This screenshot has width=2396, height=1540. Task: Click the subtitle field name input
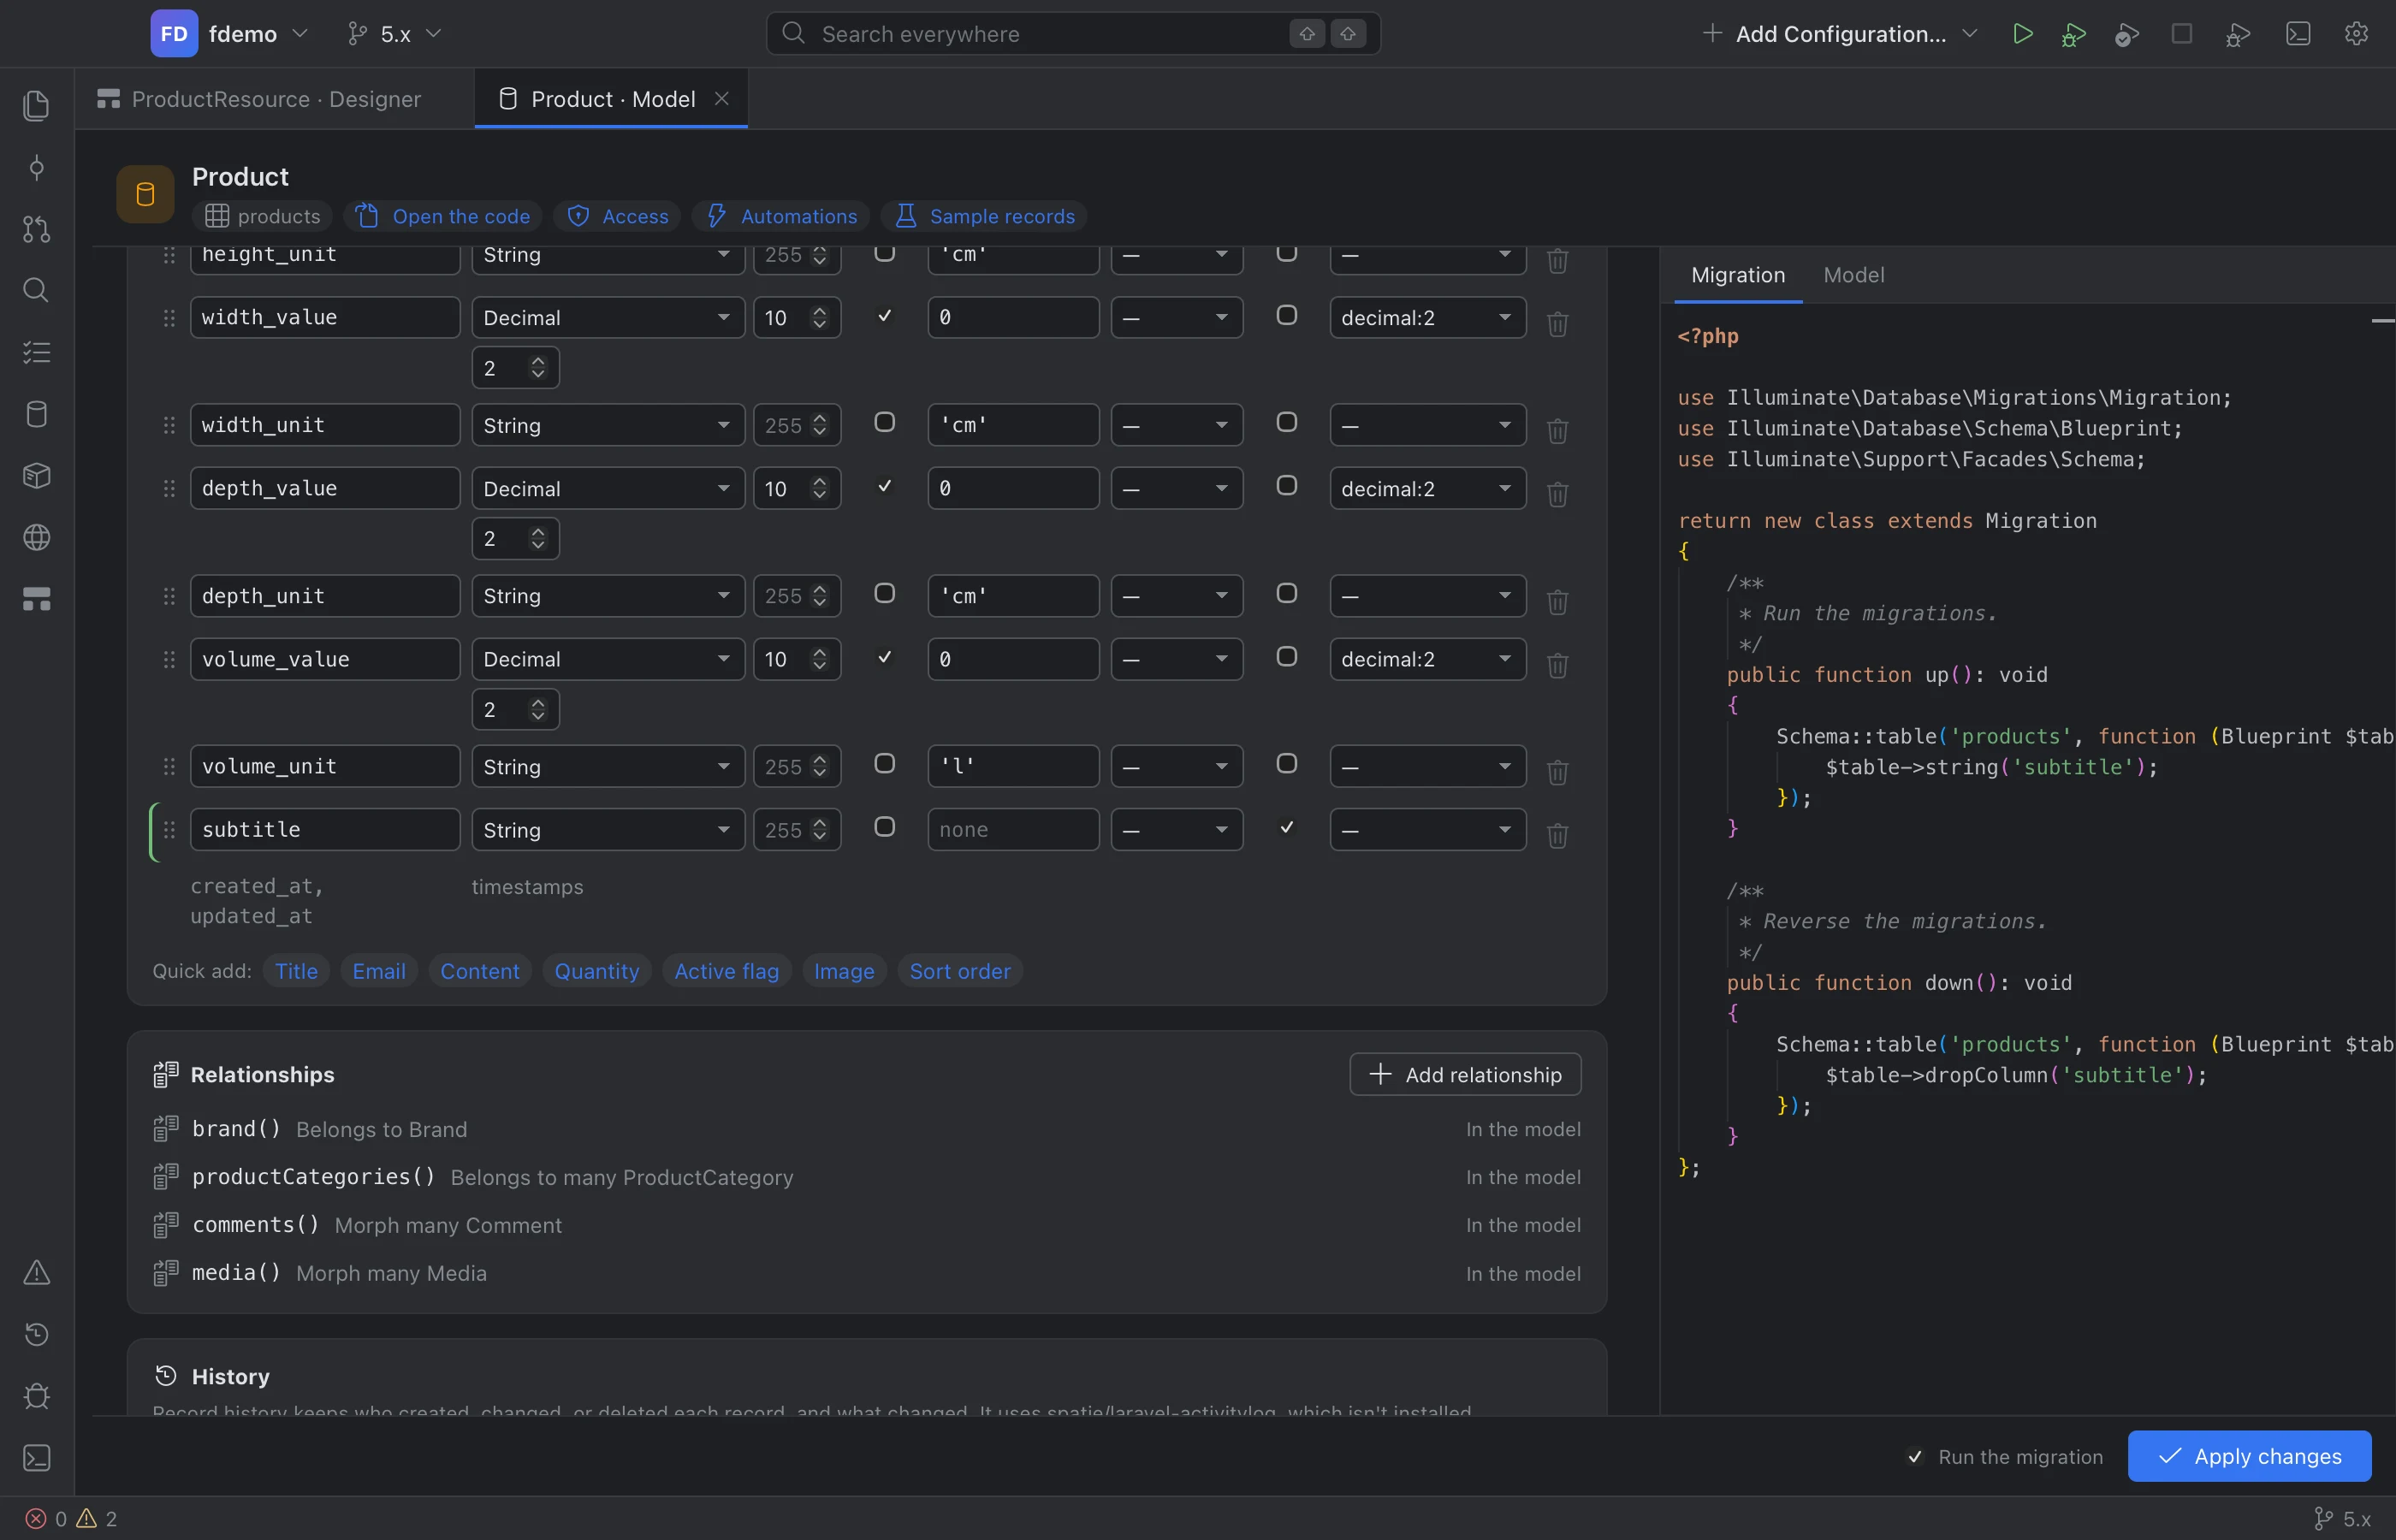pos(325,830)
